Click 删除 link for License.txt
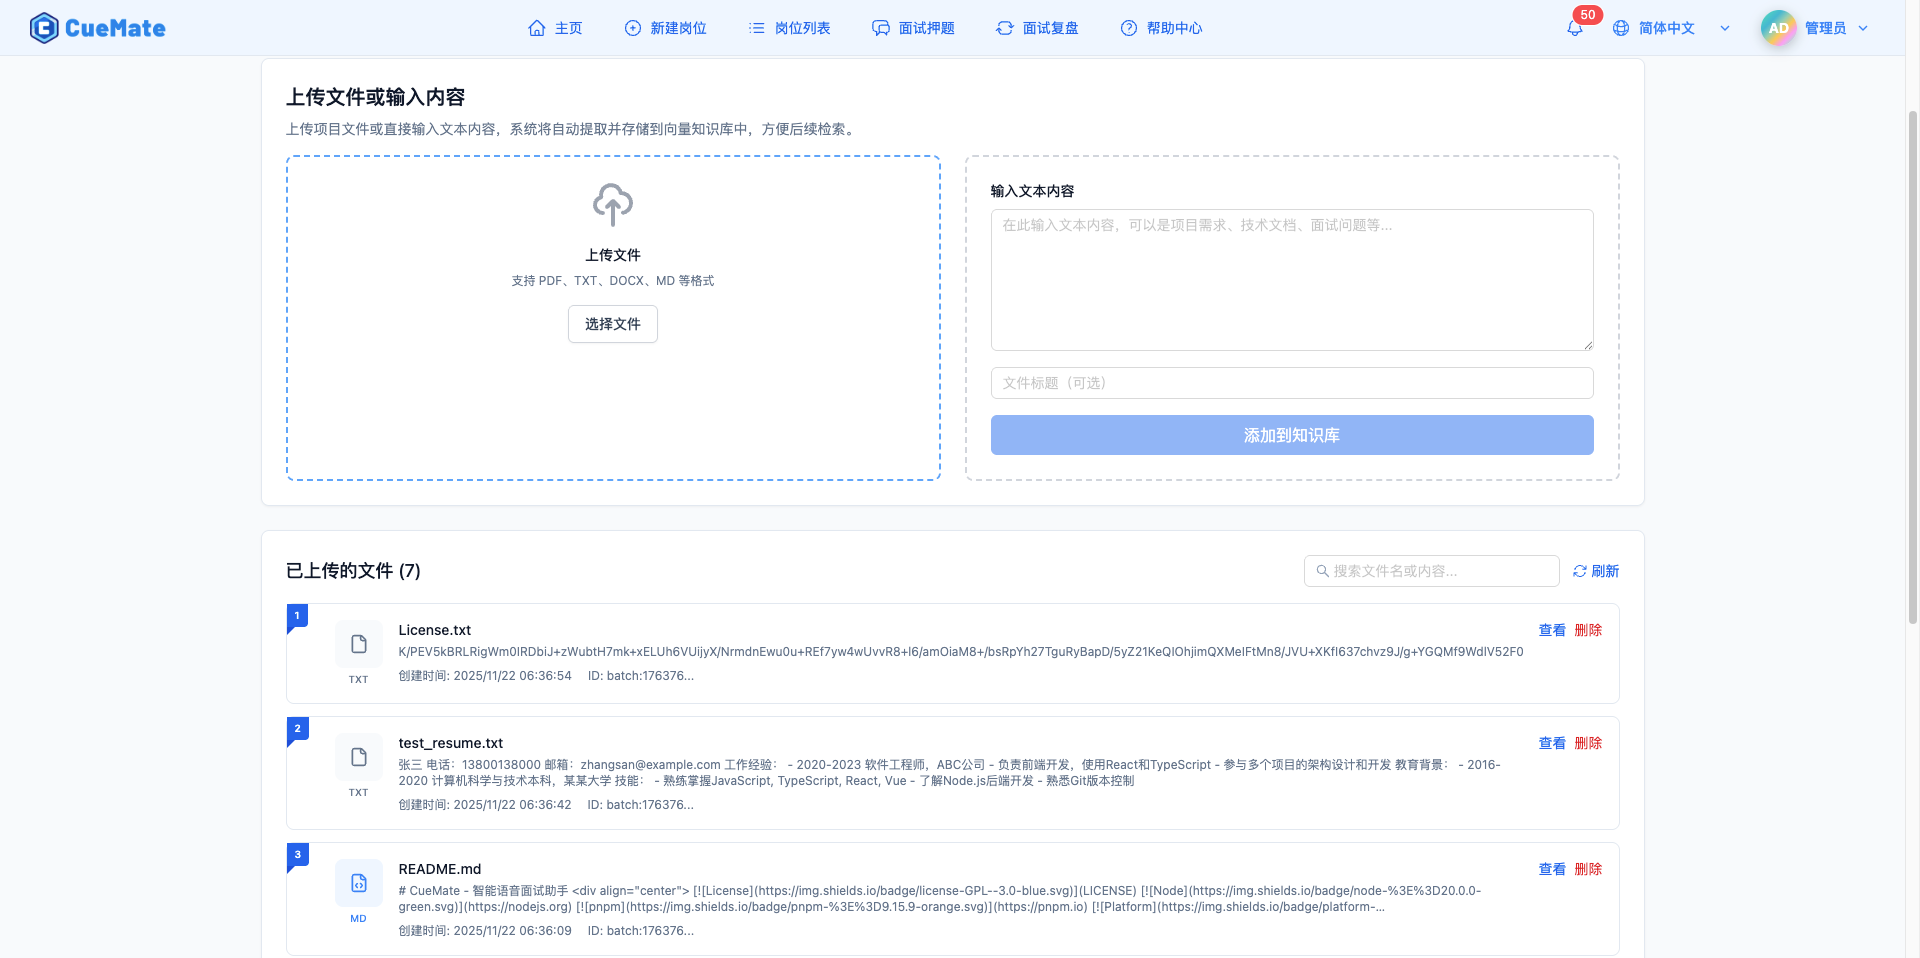 click(x=1587, y=630)
